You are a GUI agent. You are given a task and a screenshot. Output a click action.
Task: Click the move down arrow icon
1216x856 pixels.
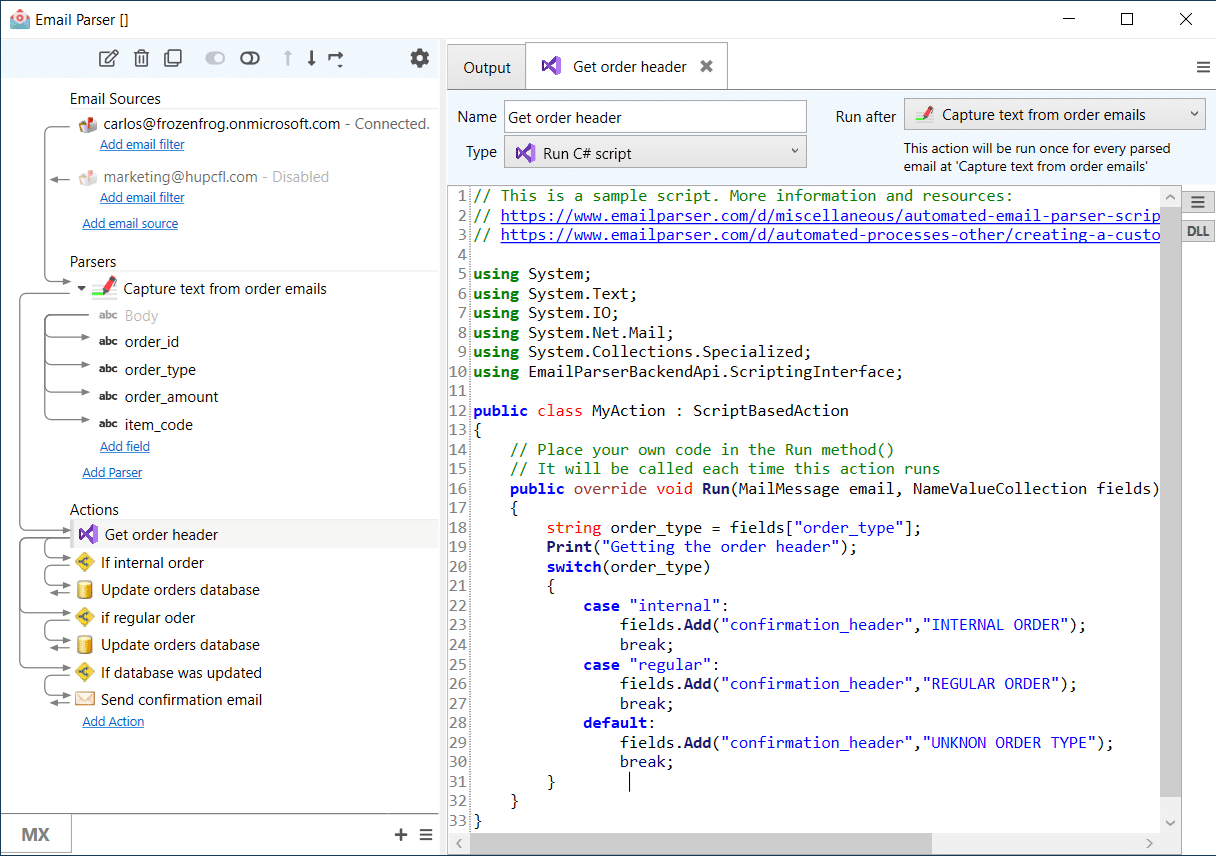(311, 58)
